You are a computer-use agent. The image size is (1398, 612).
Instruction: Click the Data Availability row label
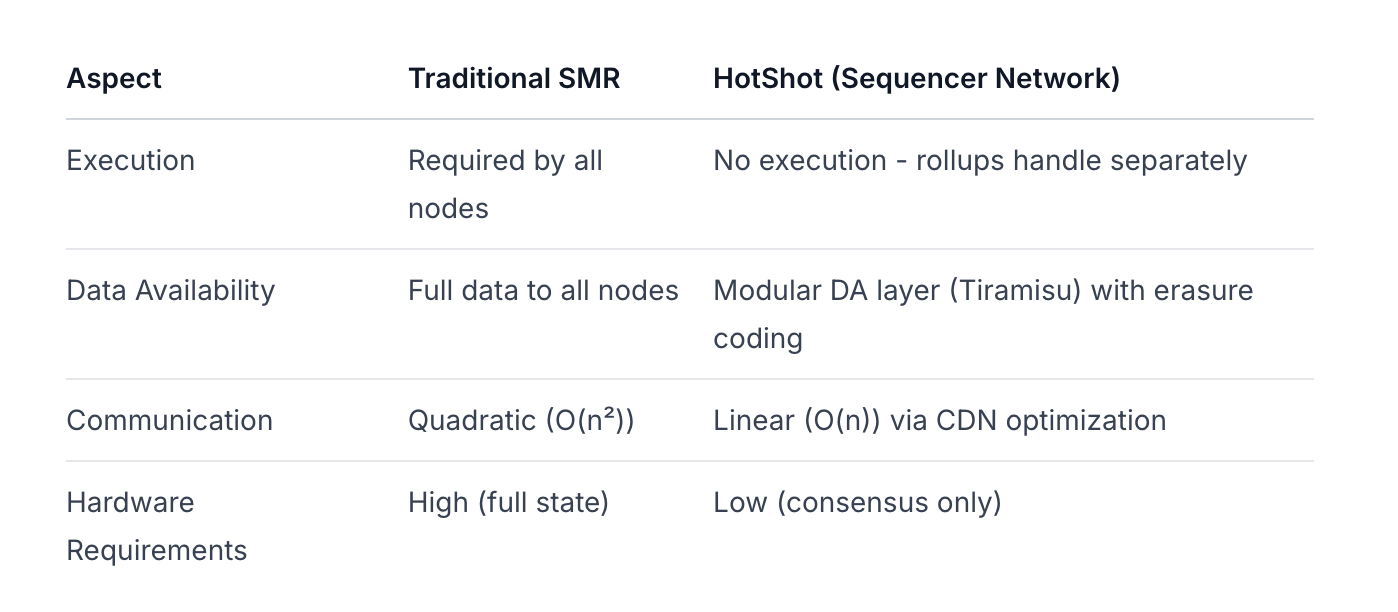pos(170,291)
